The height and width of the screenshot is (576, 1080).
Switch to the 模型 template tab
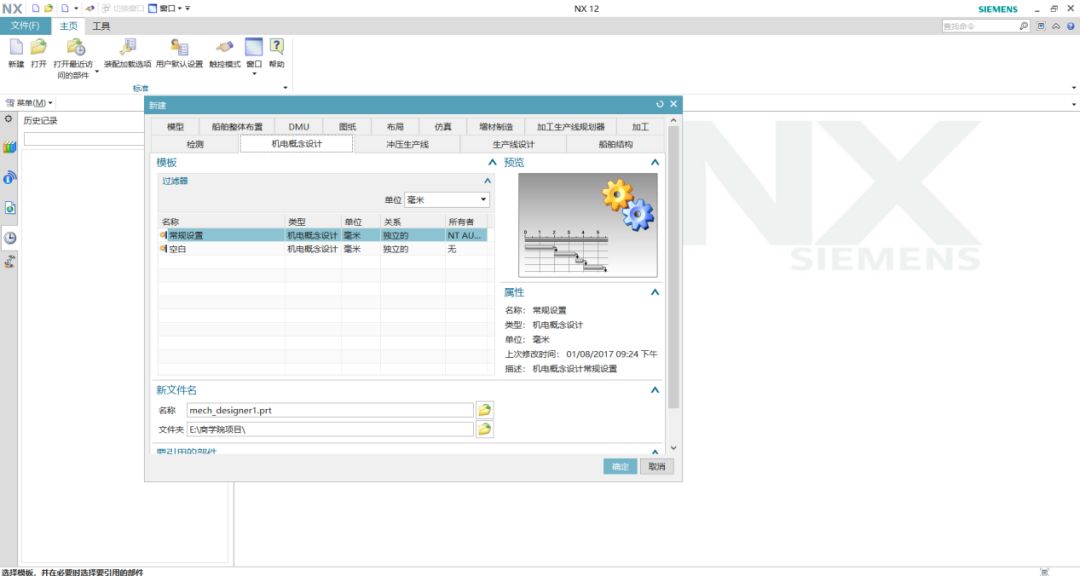[176, 127]
